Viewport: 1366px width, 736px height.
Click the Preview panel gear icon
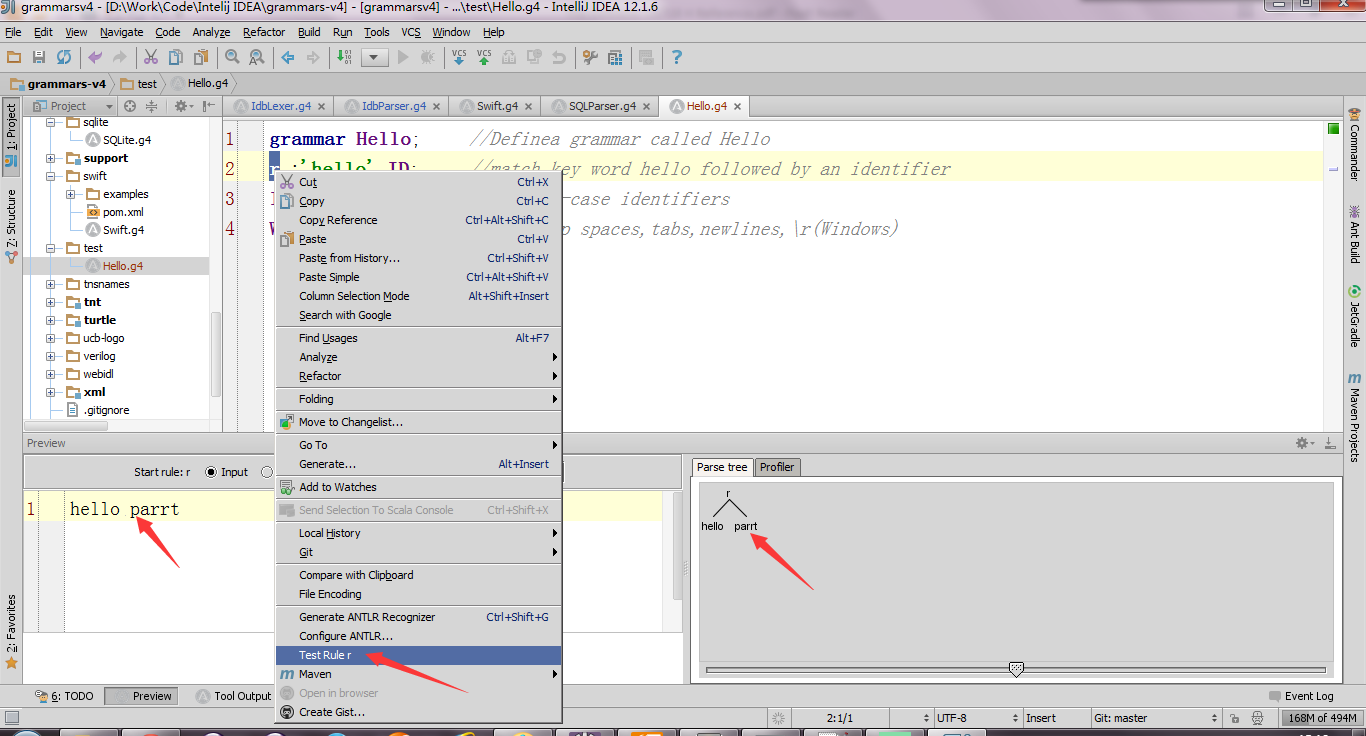[1304, 443]
